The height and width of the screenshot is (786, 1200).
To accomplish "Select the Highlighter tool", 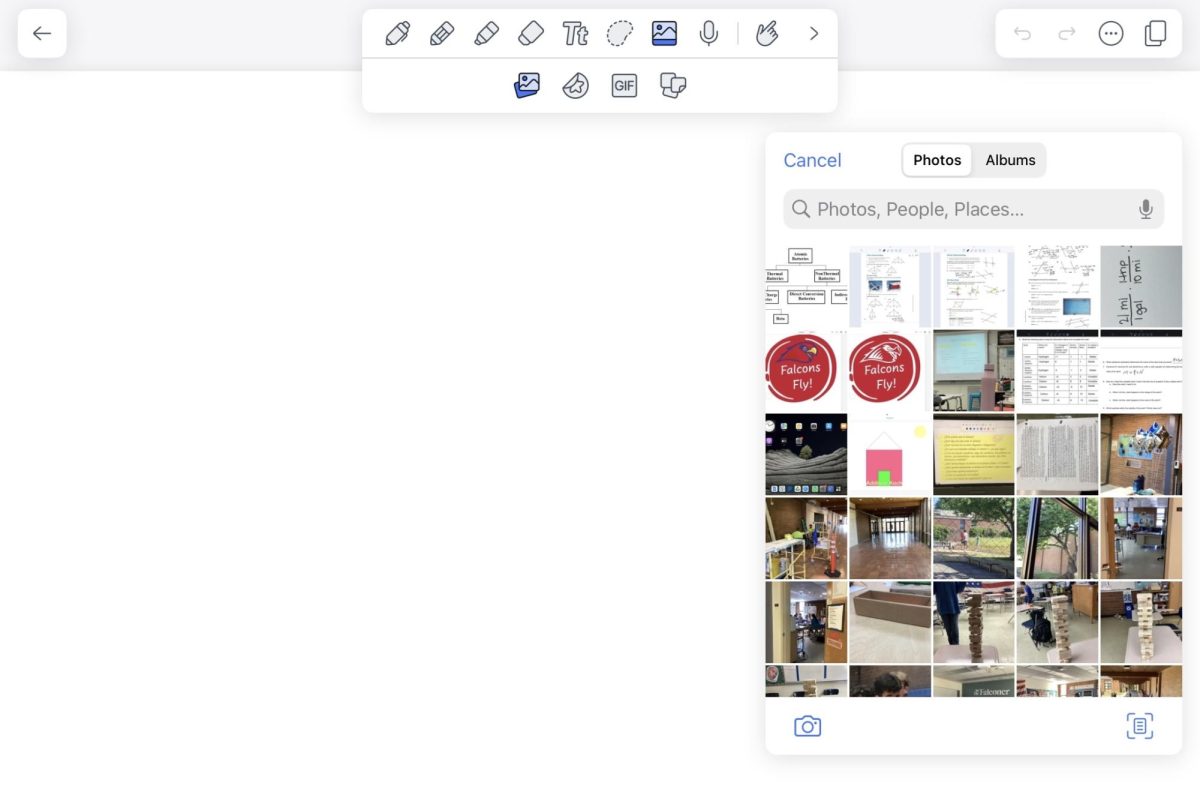I will [486, 34].
